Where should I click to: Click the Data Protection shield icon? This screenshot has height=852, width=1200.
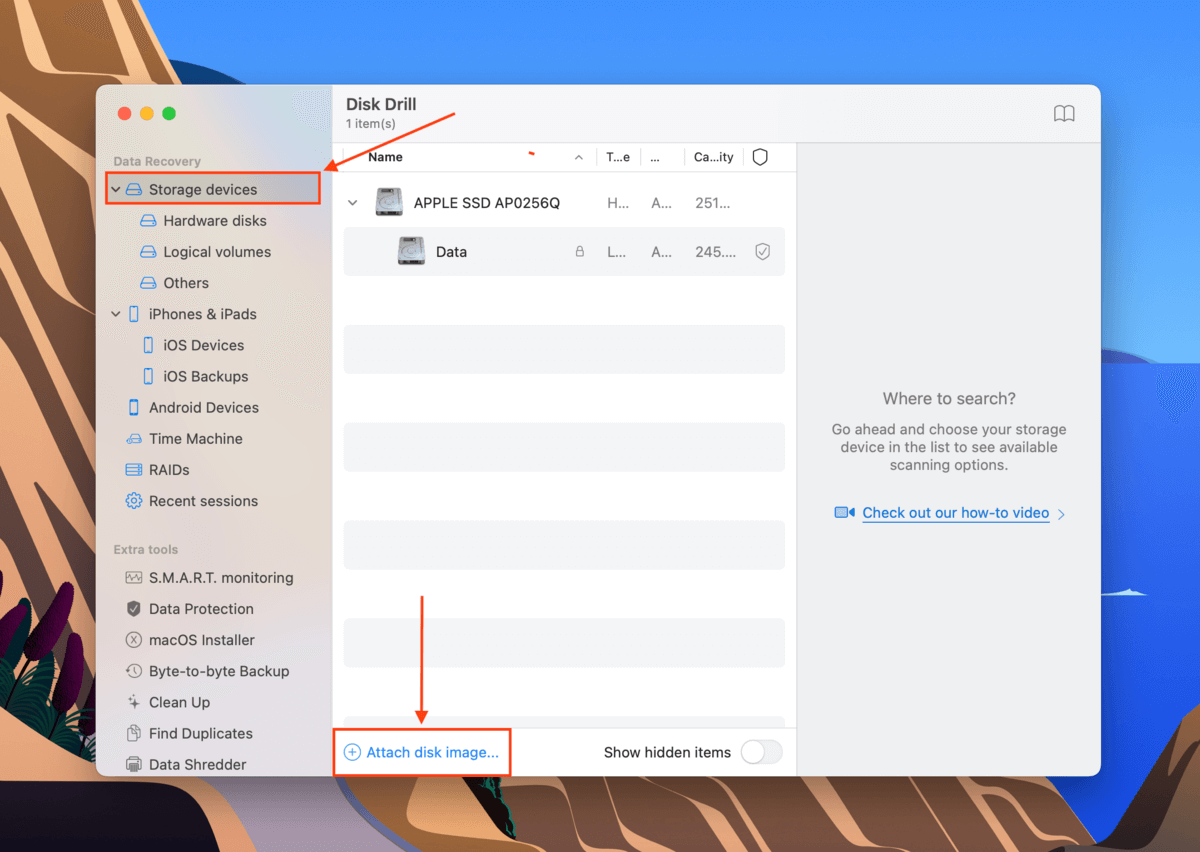[134, 609]
